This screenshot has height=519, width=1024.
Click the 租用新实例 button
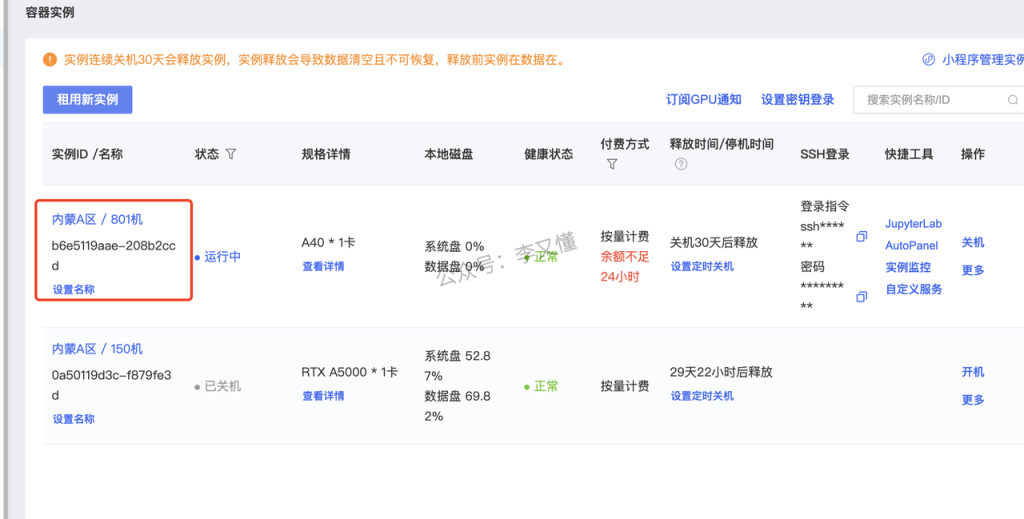coord(87,100)
